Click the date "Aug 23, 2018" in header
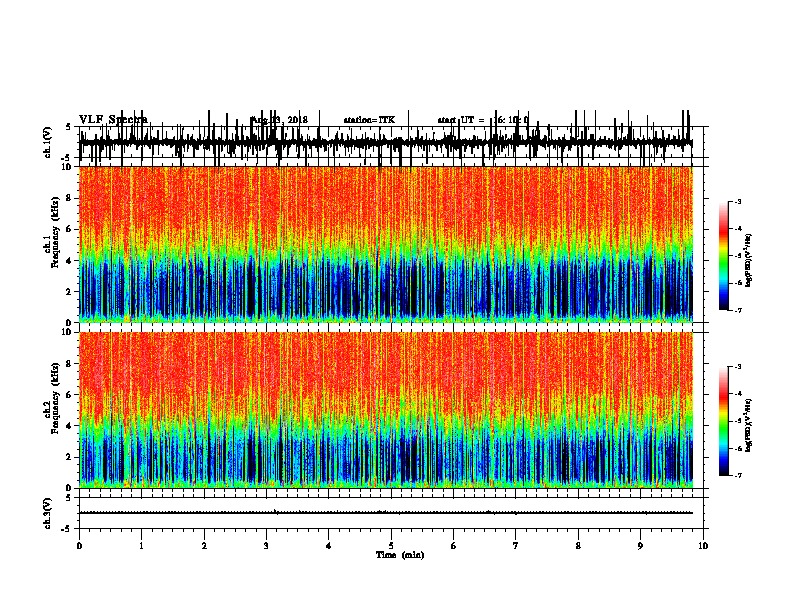792x612 pixels. 279,120
